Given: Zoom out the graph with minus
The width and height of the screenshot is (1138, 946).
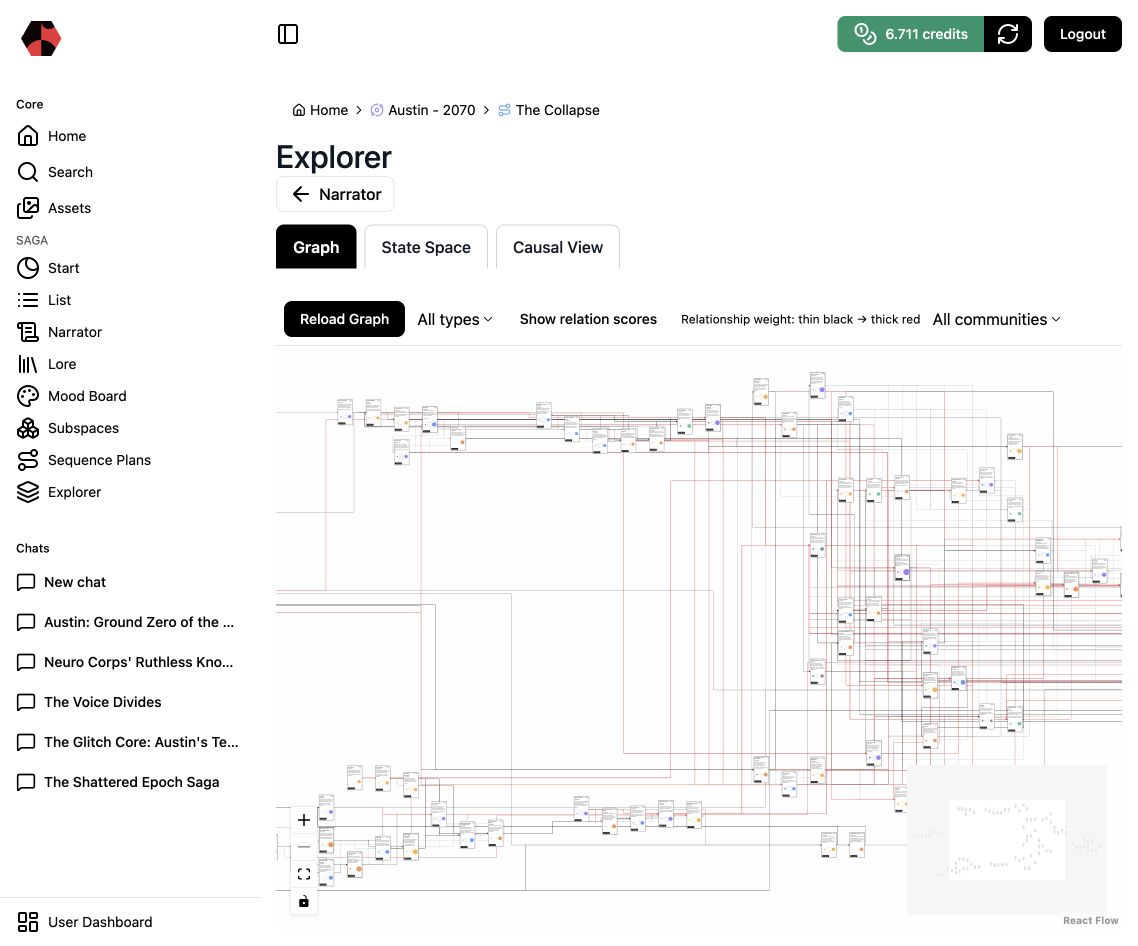Looking at the screenshot, I should click(x=303, y=847).
